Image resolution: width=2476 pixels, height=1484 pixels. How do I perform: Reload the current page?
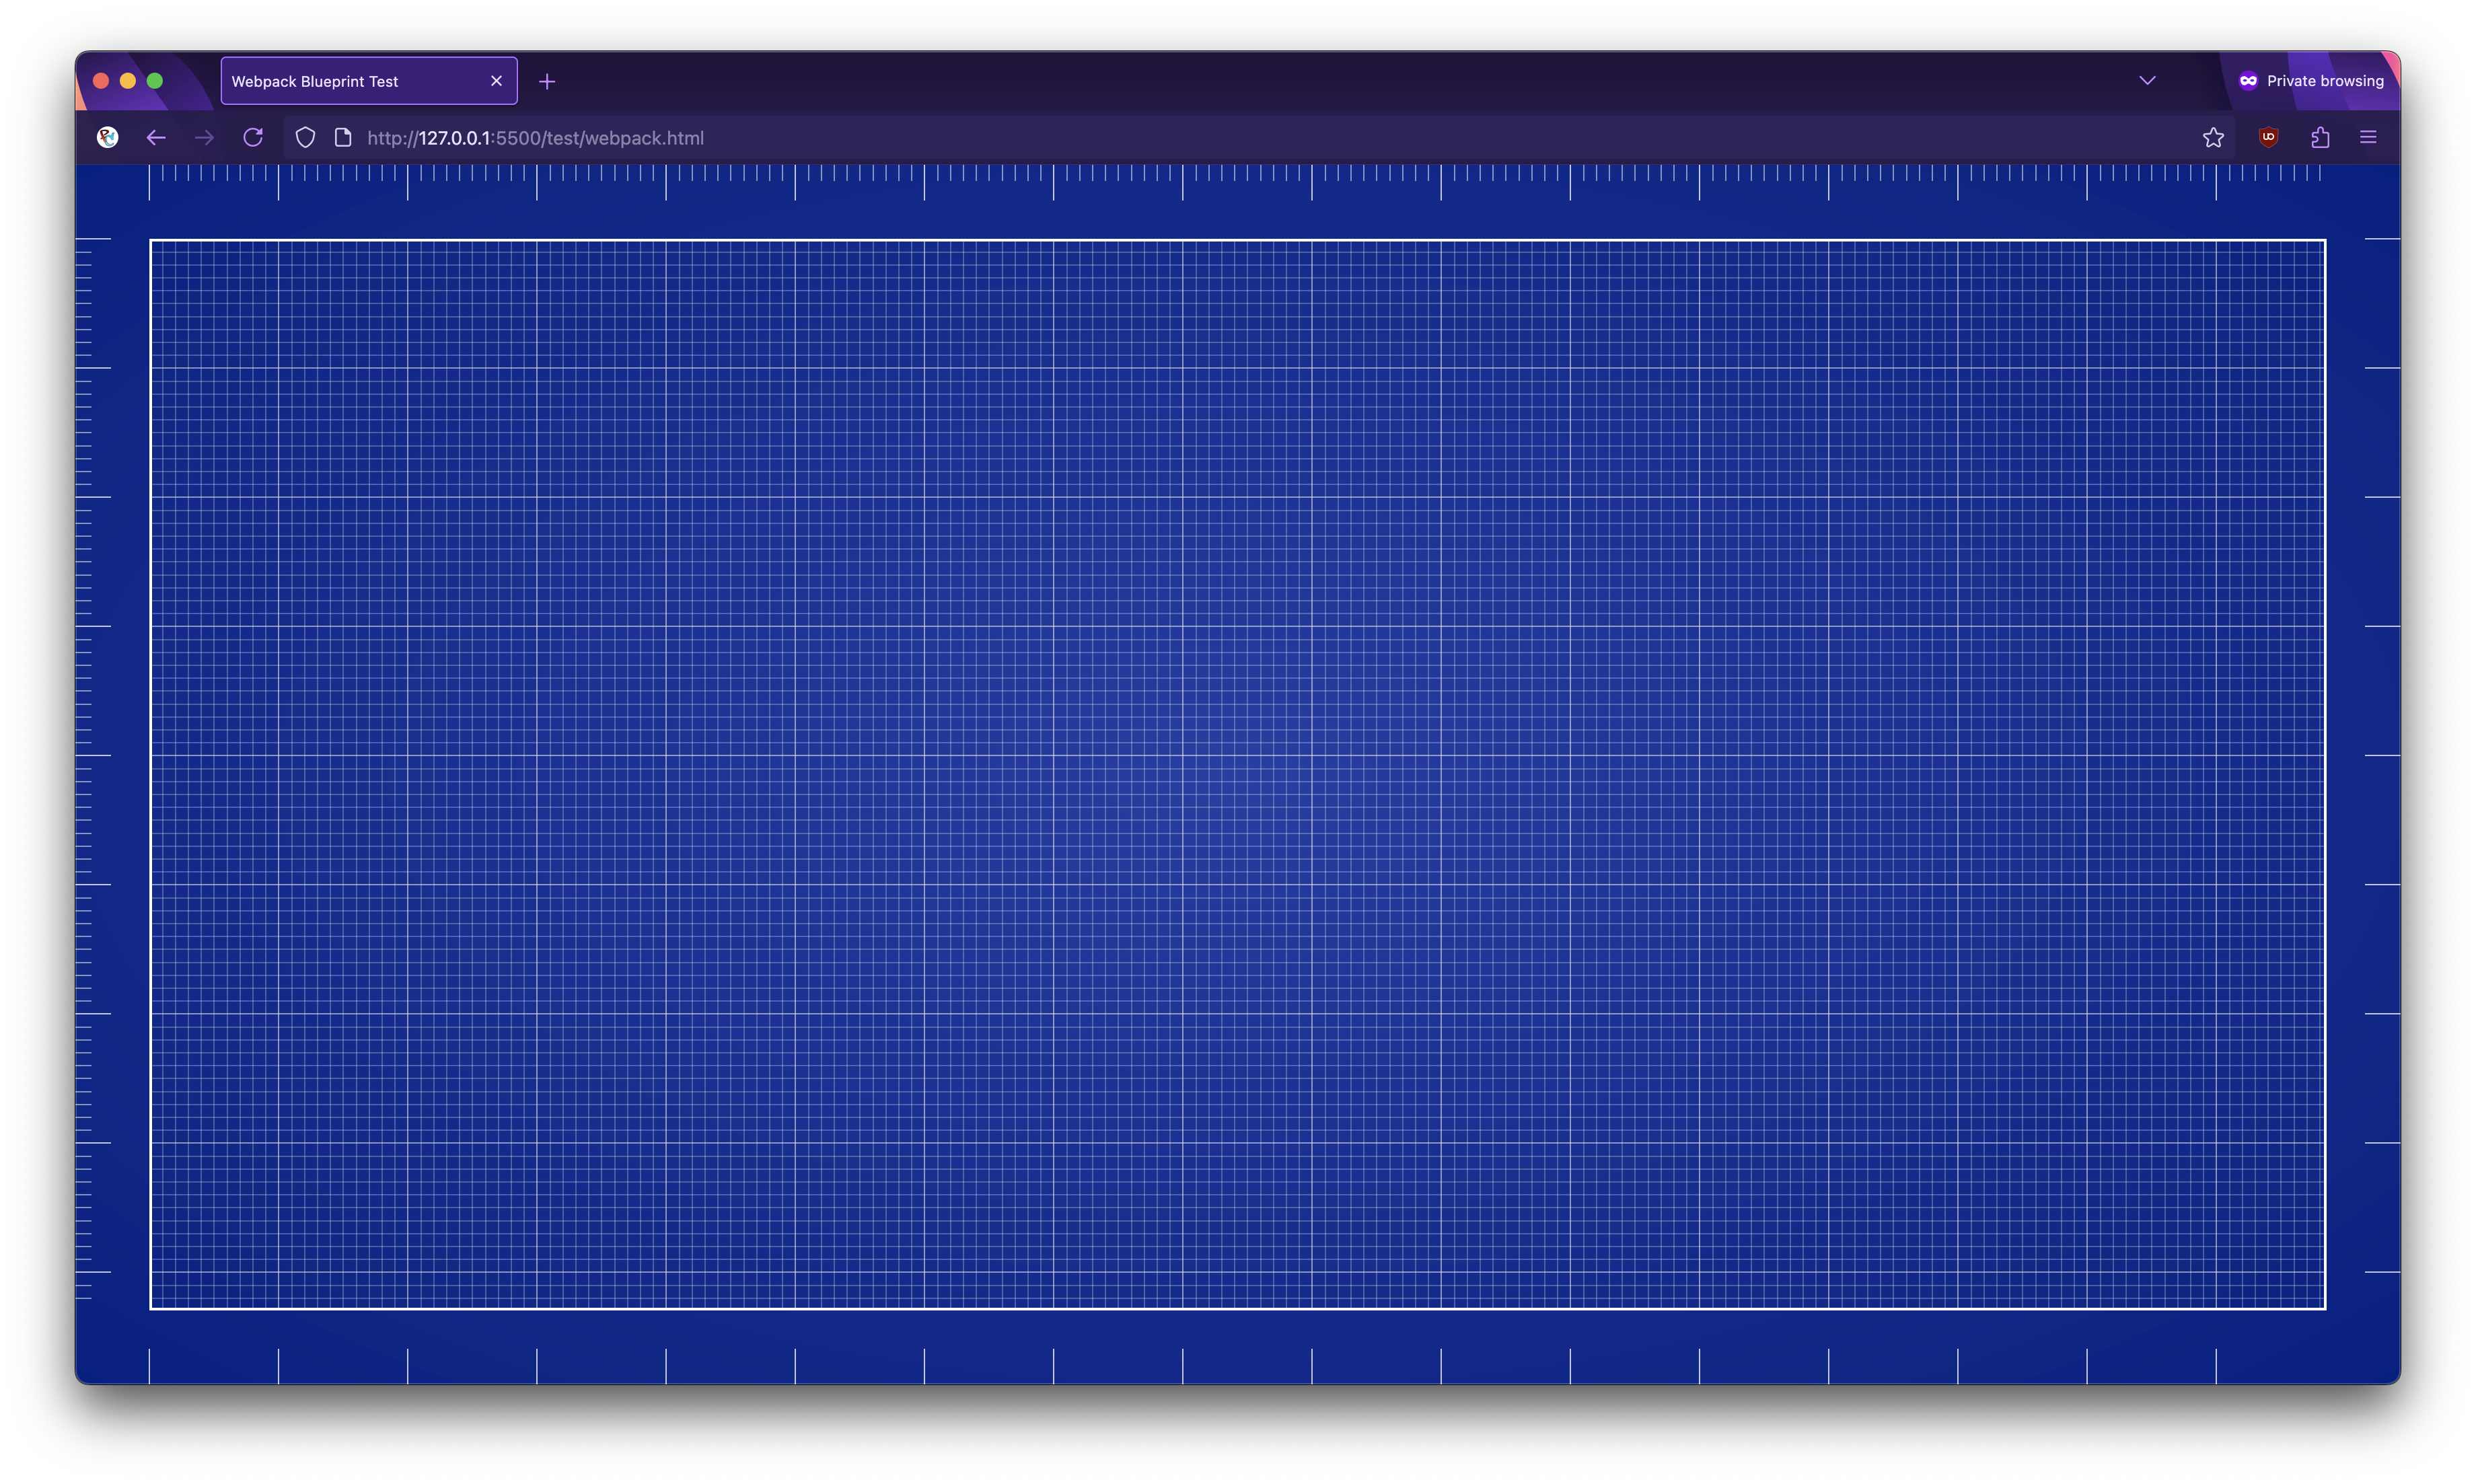pos(253,138)
